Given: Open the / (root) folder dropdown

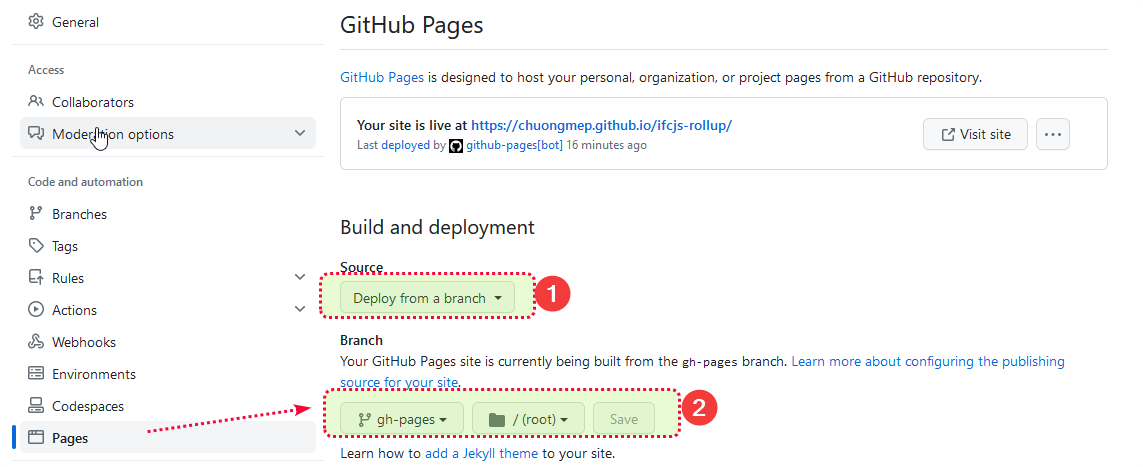Looking at the screenshot, I should tap(528, 420).
